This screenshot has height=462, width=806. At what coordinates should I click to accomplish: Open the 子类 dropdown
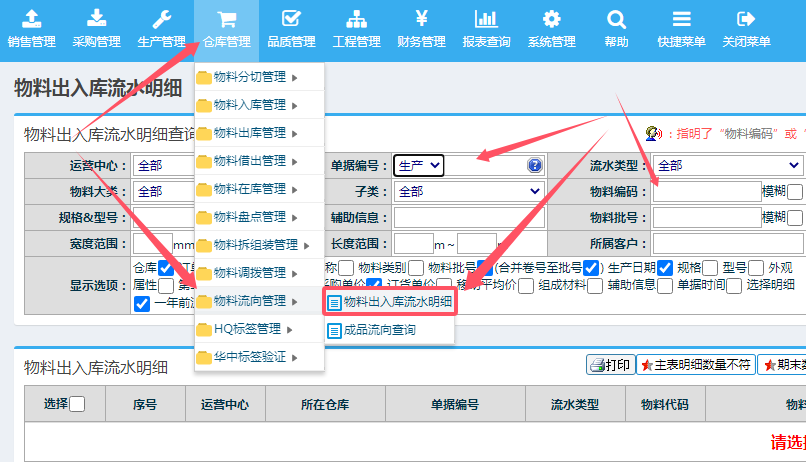pyautogui.click(x=468, y=191)
